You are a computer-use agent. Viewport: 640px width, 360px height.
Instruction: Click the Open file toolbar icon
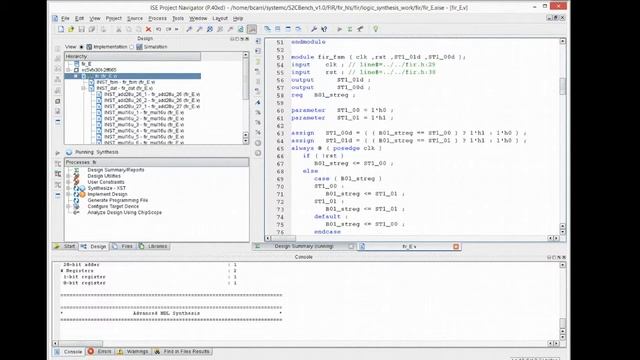pyautogui.click(x=71, y=29)
